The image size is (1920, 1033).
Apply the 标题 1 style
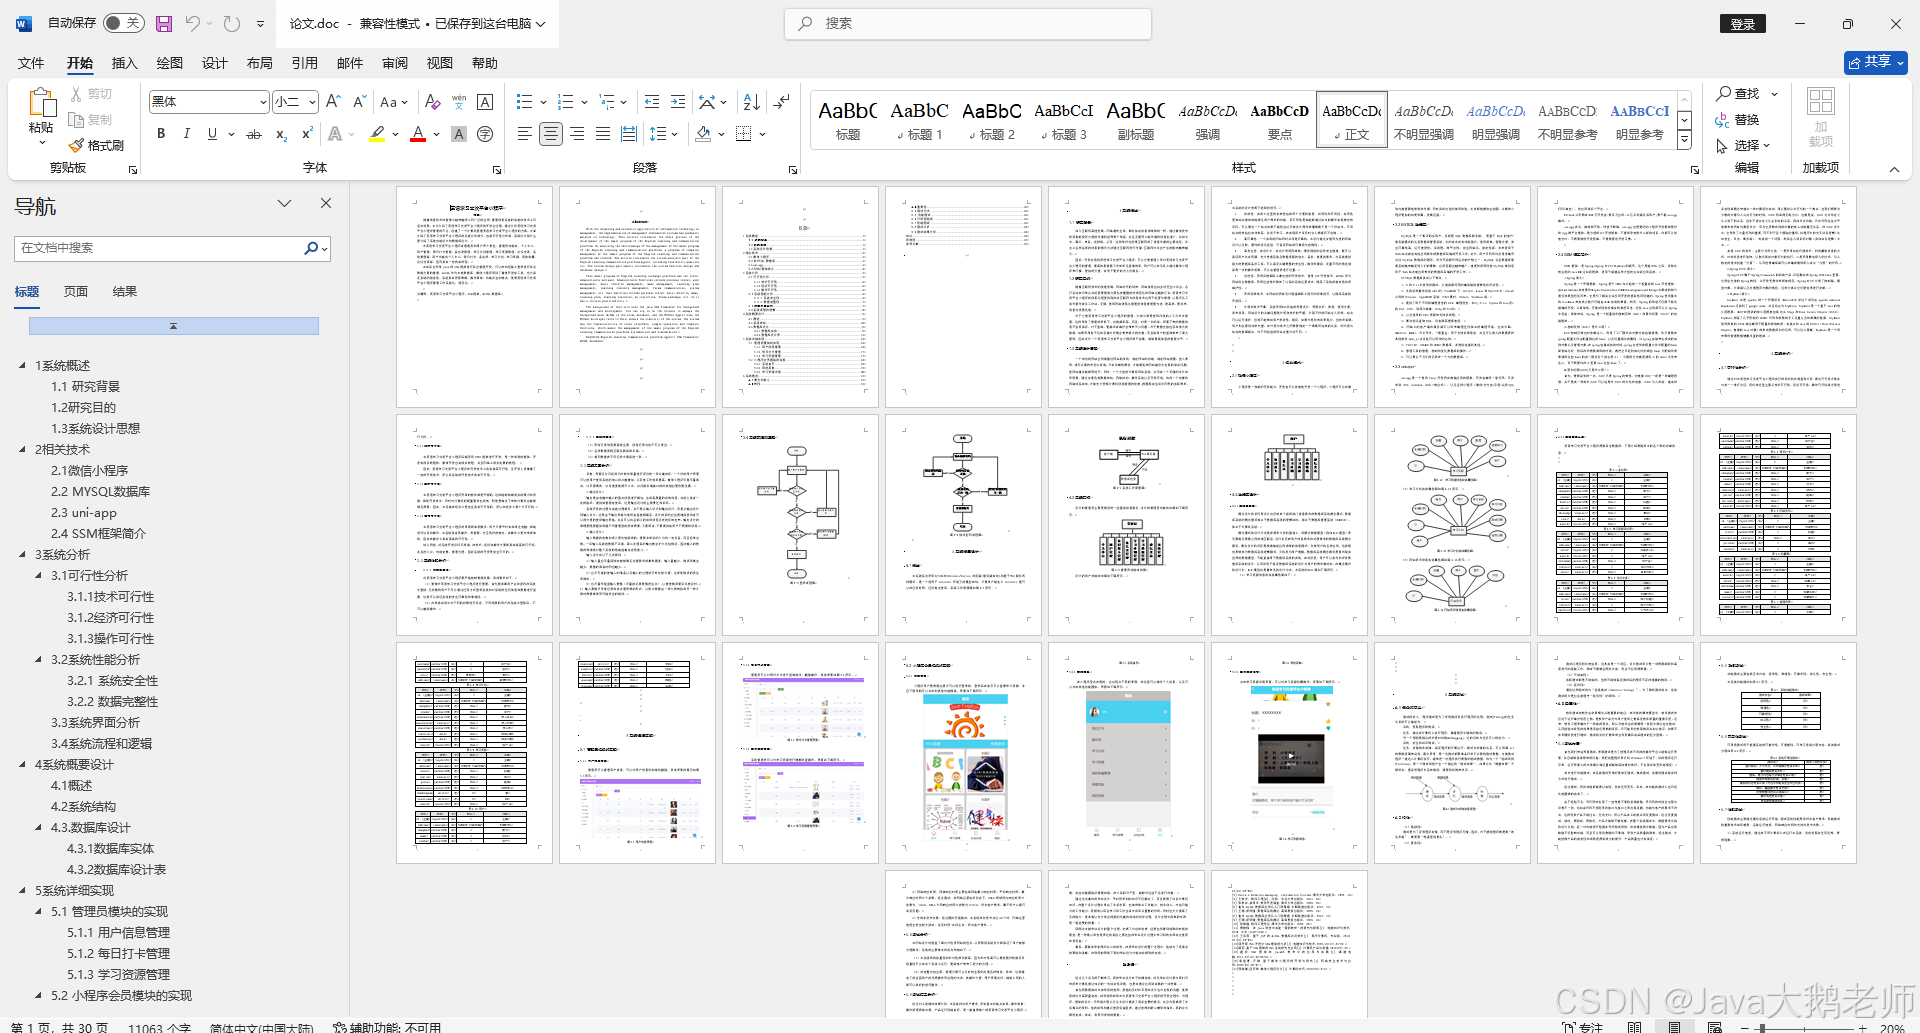coord(919,120)
